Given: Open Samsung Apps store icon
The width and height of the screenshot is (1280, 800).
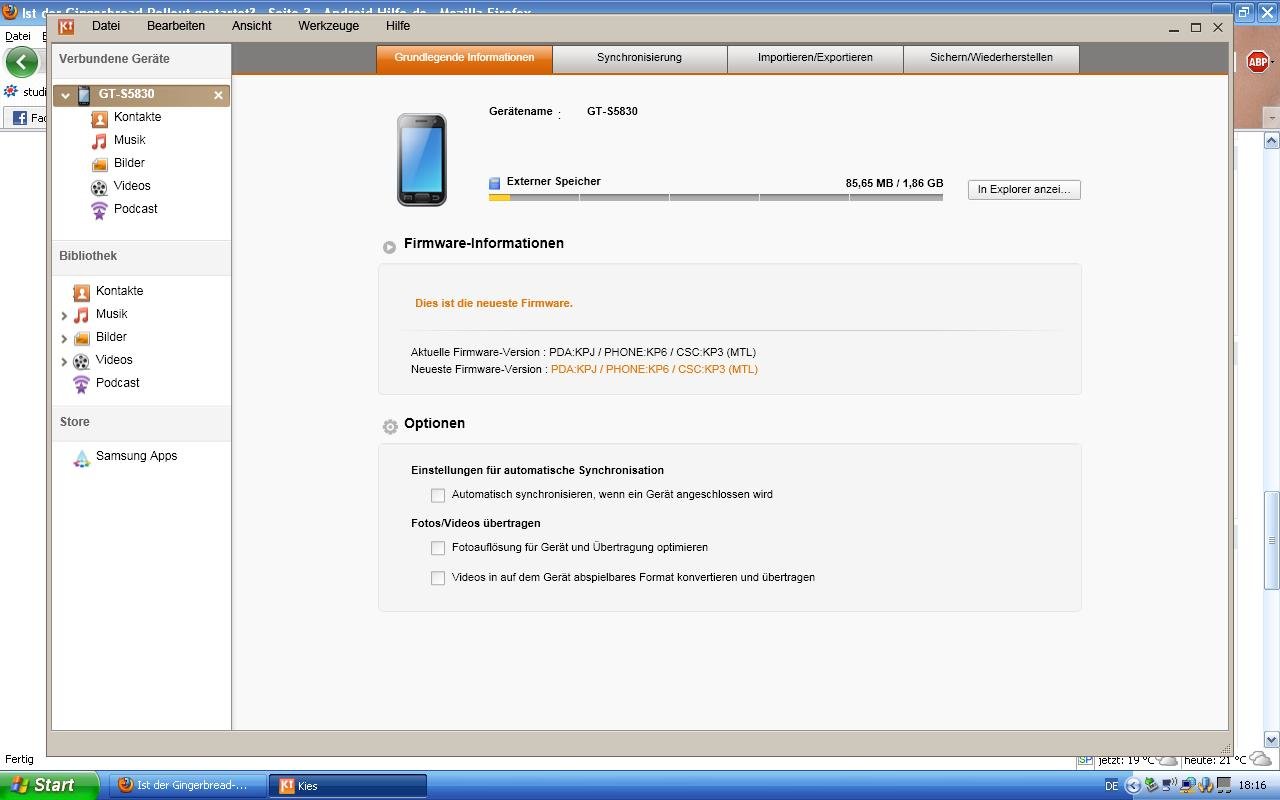Looking at the screenshot, I should [x=81, y=457].
